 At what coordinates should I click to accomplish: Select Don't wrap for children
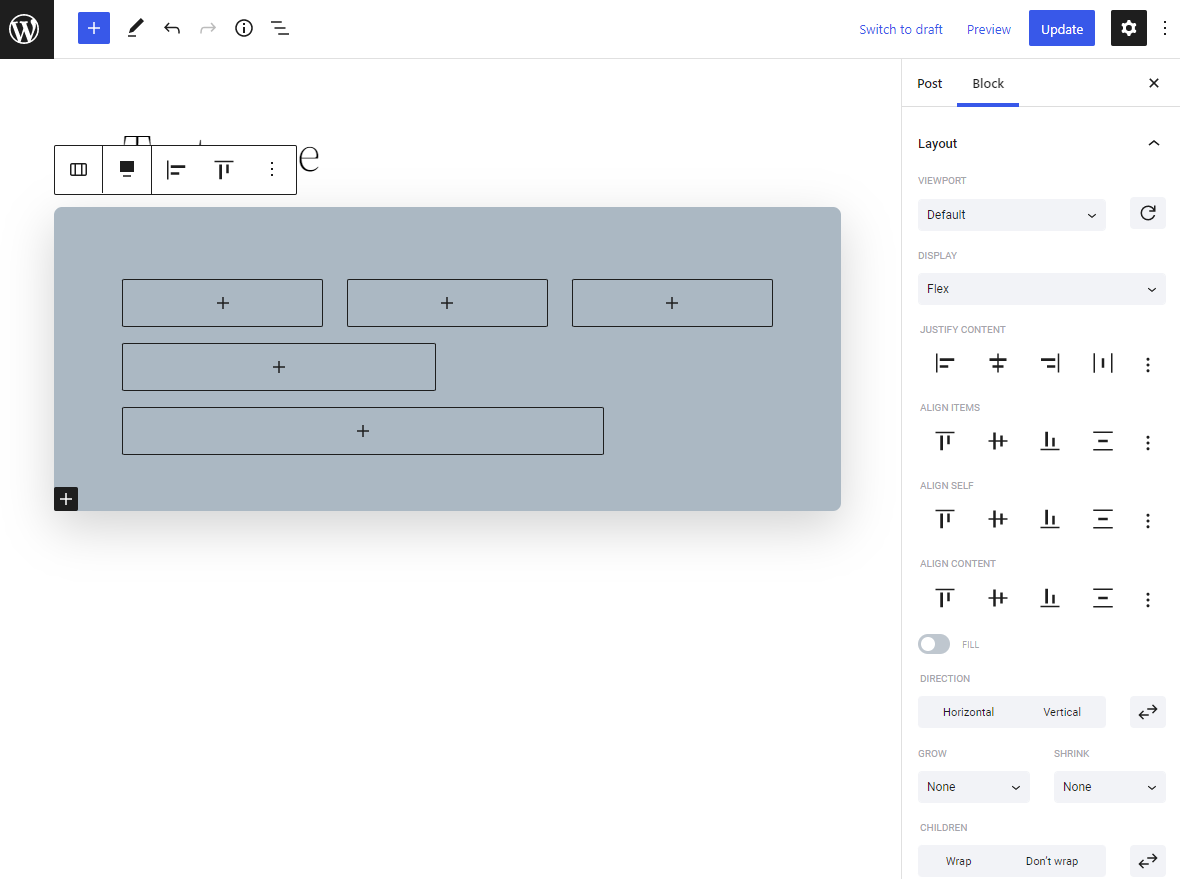tap(1051, 861)
